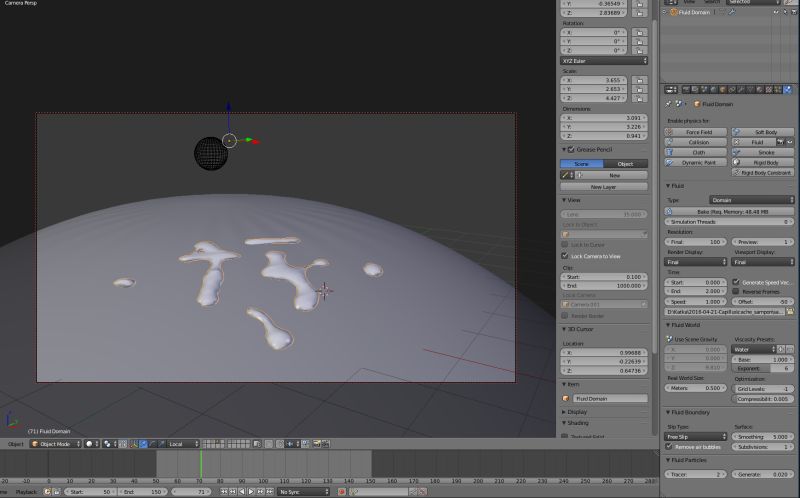Open the Render Display dropdown
Screen dimensions: 800x498
[695, 262]
